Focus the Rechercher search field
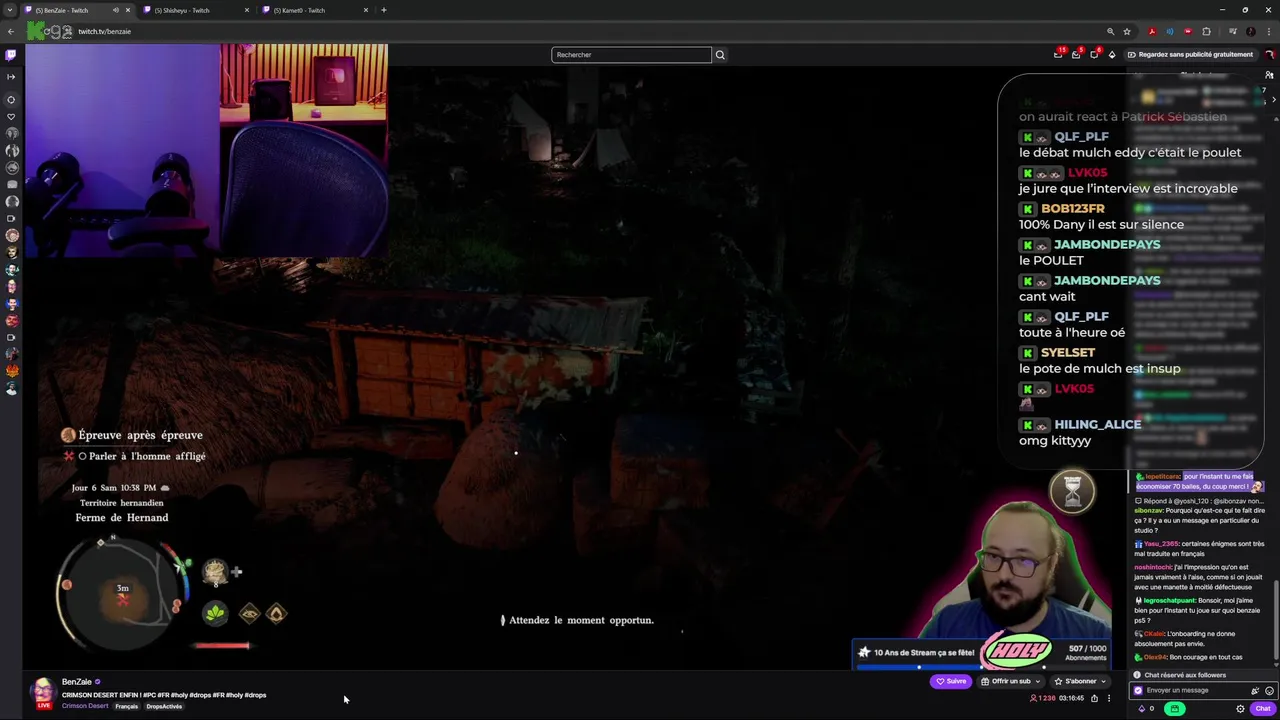This screenshot has width=1280, height=720. click(x=631, y=55)
